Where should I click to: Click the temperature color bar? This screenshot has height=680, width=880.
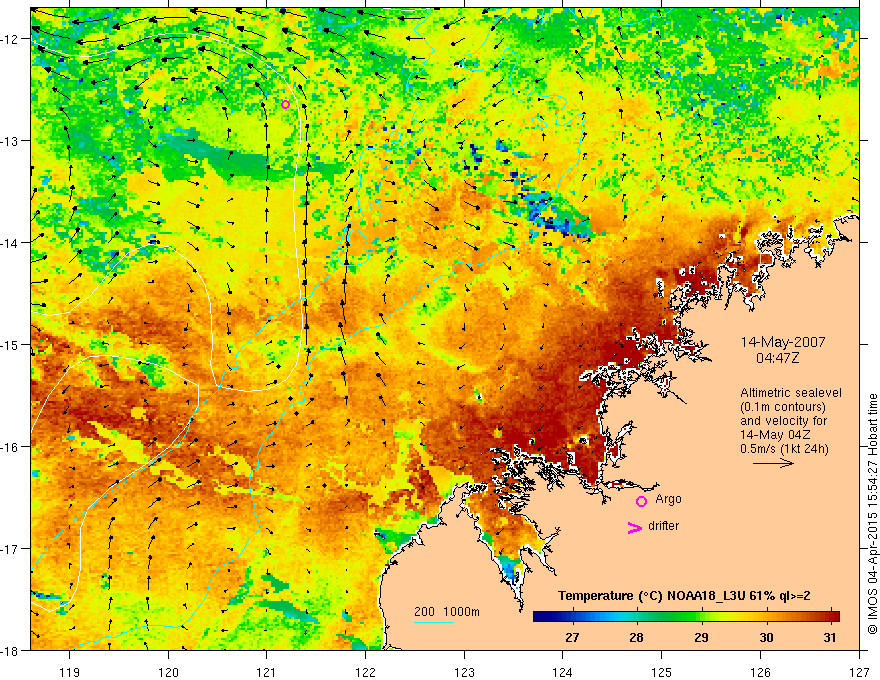pos(686,616)
